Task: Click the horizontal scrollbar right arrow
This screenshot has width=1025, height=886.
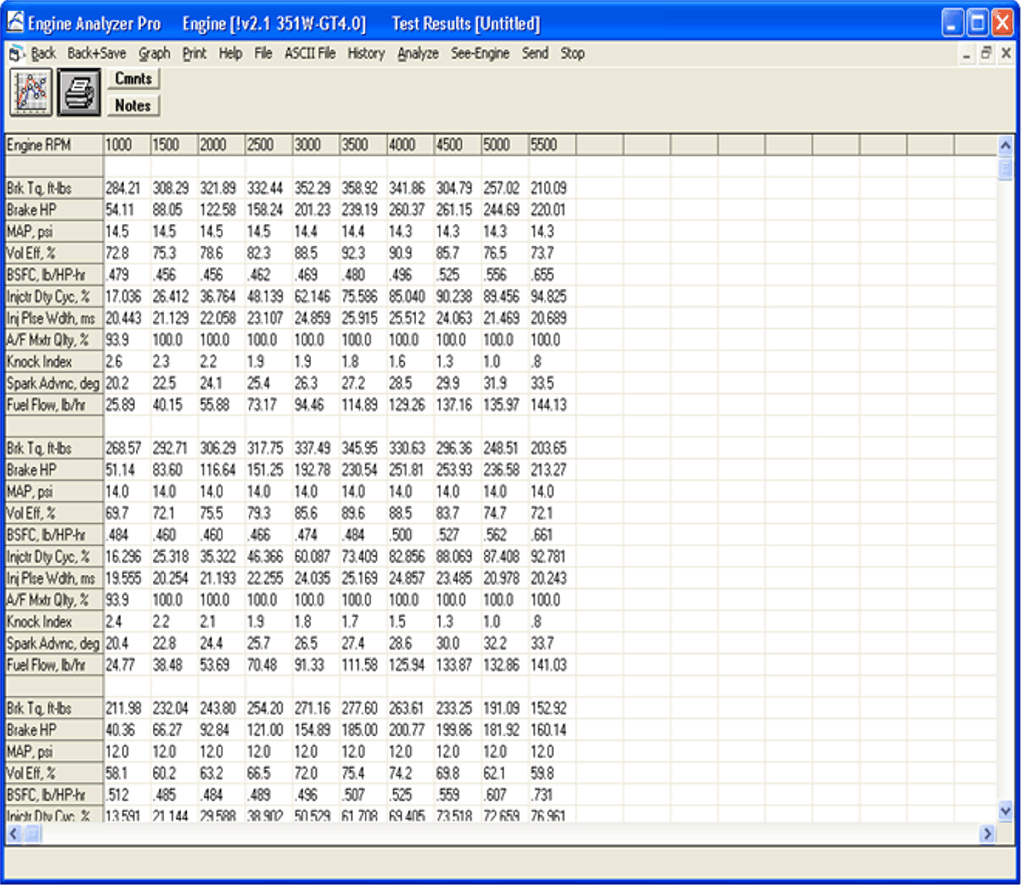Action: [x=988, y=833]
